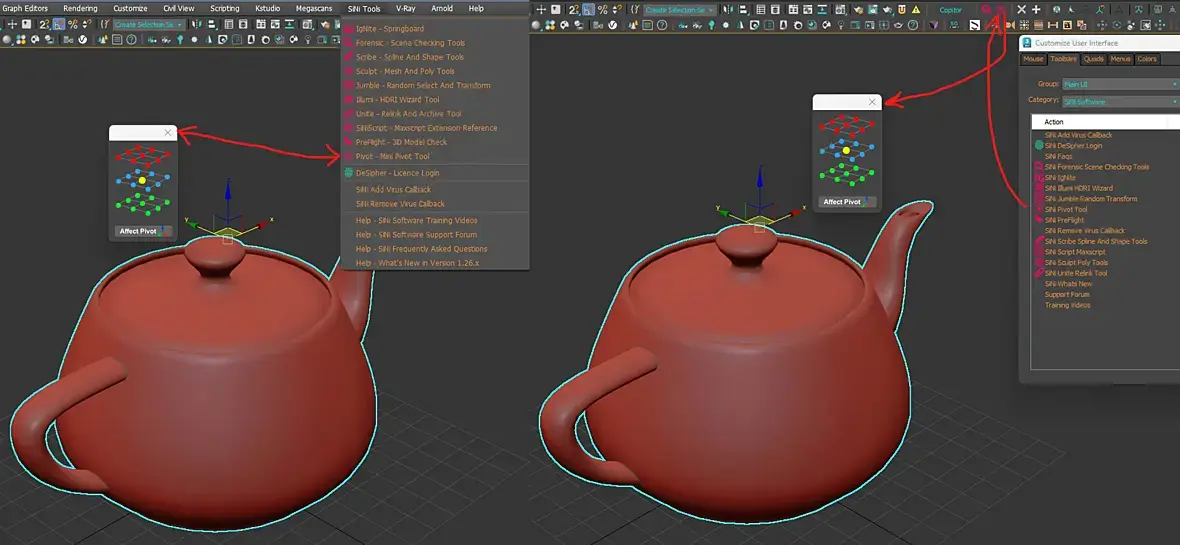Open the Scripting menu
The image size is (1180, 545).
(224, 8)
